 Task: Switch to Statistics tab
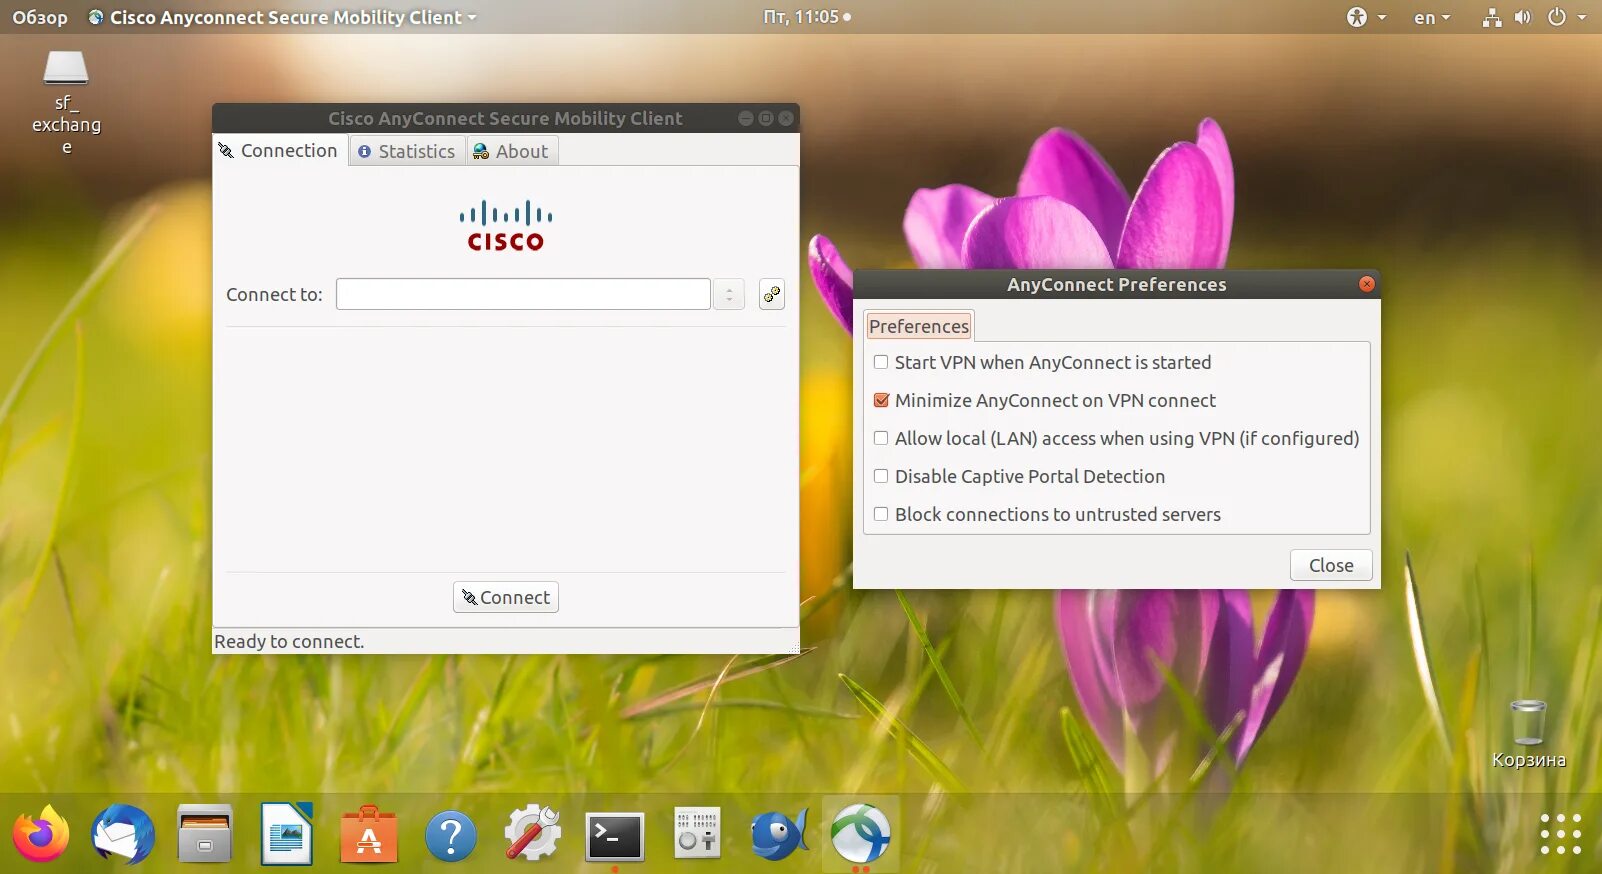407,151
